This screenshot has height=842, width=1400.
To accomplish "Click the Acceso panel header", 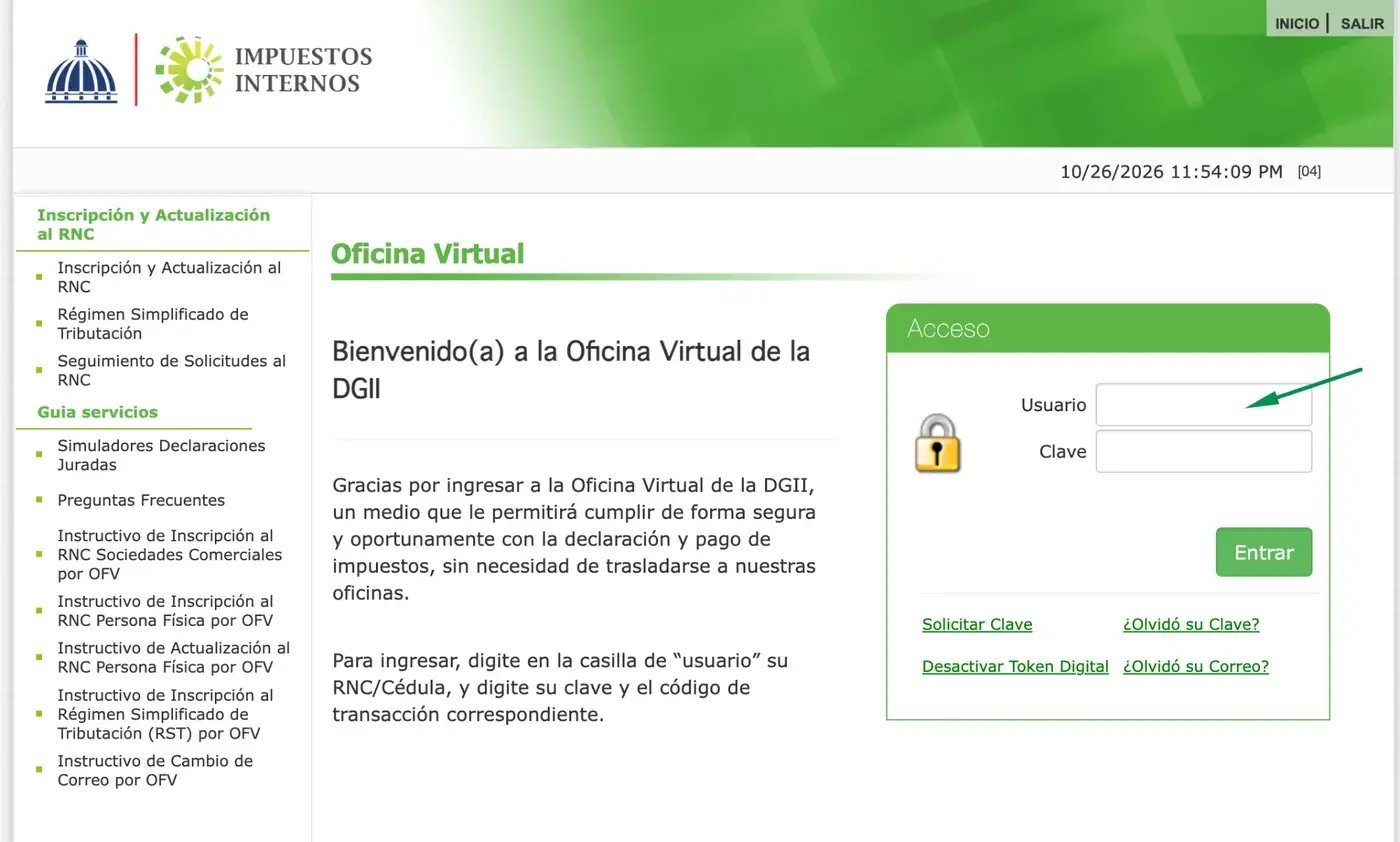I will pyautogui.click(x=1108, y=328).
